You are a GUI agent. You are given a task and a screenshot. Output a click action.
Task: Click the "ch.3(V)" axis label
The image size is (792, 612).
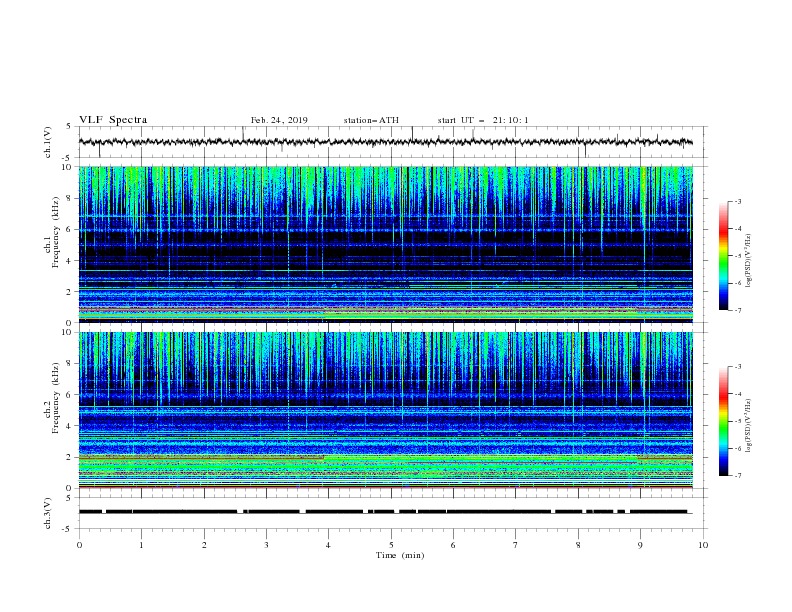(48, 513)
